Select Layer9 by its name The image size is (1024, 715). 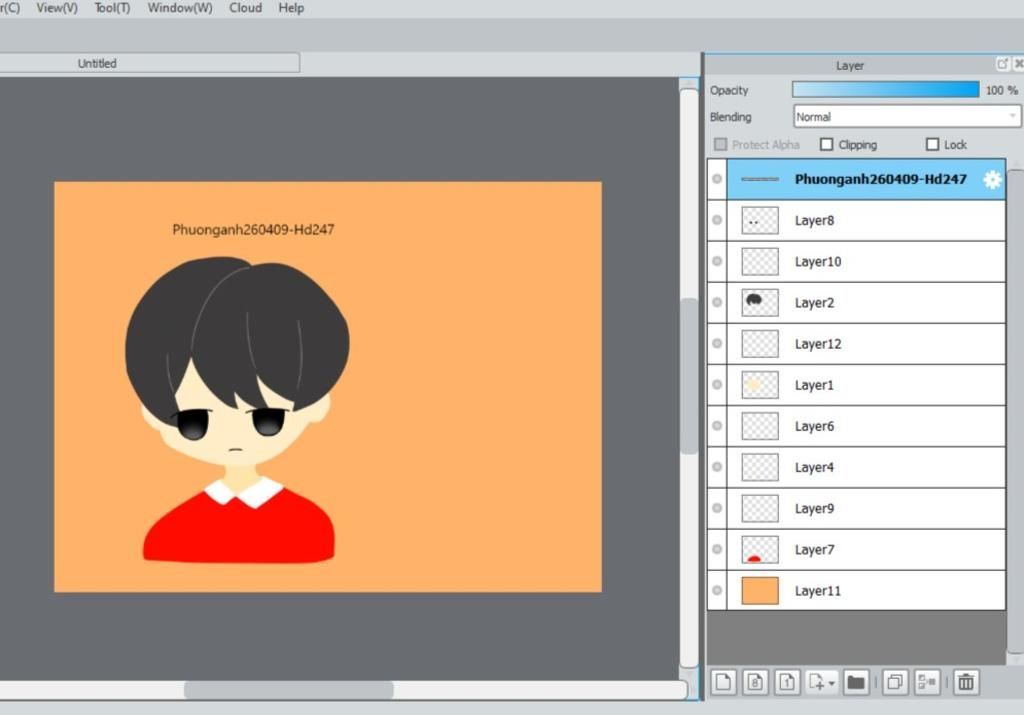(x=814, y=509)
